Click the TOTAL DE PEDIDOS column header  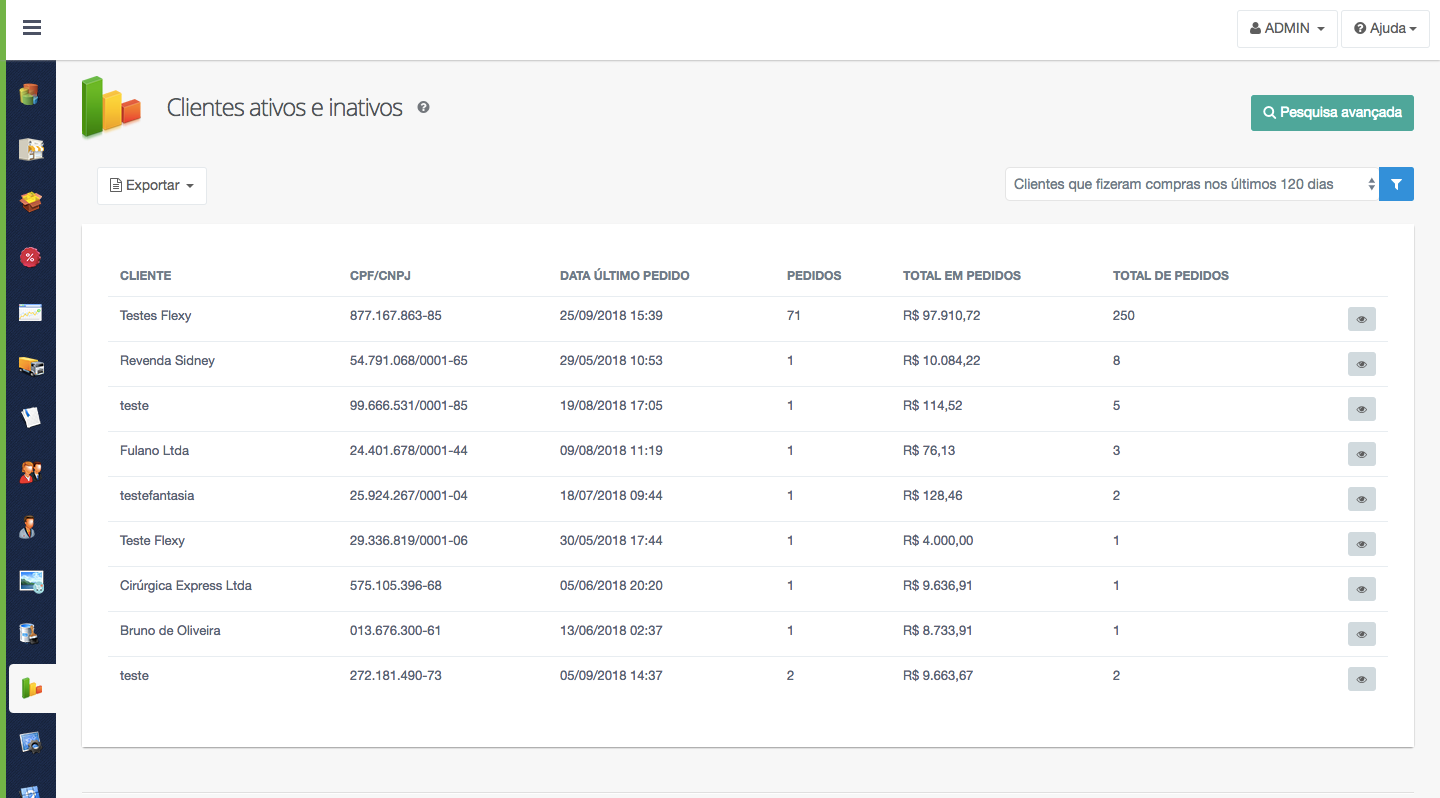(x=1171, y=276)
